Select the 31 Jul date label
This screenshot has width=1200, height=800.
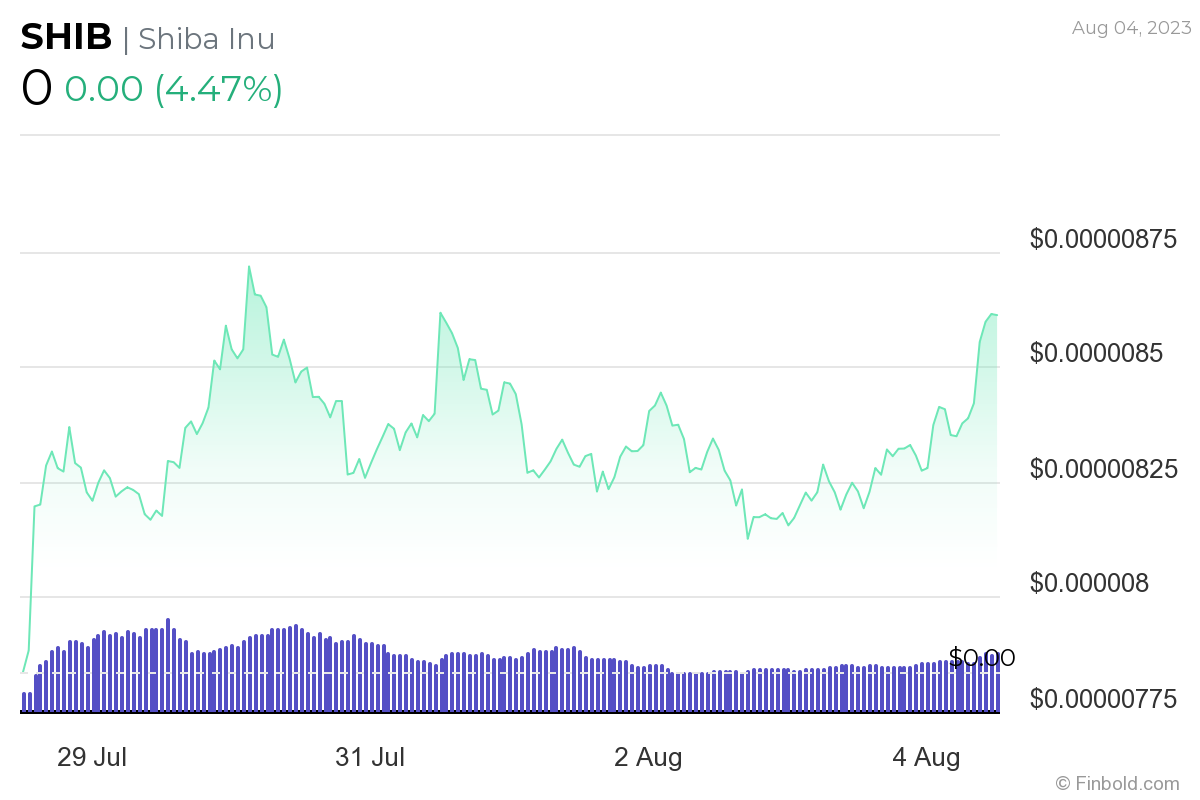click(x=370, y=757)
